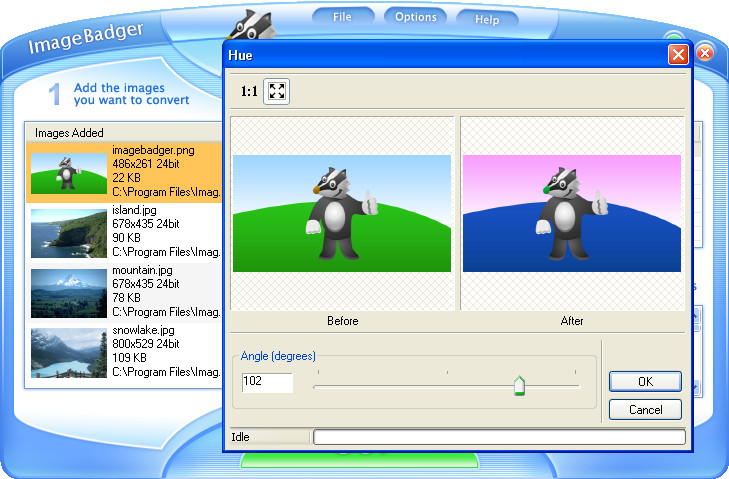
Task: Click the 'After' label
Action: click(x=572, y=321)
